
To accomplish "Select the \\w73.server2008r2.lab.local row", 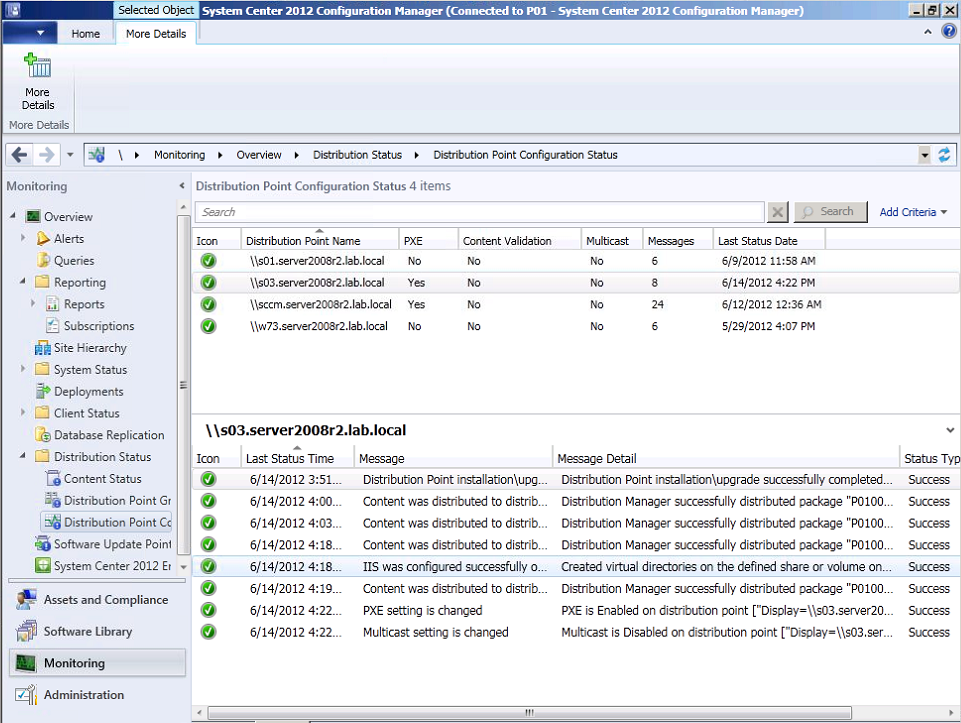I will click(x=576, y=327).
